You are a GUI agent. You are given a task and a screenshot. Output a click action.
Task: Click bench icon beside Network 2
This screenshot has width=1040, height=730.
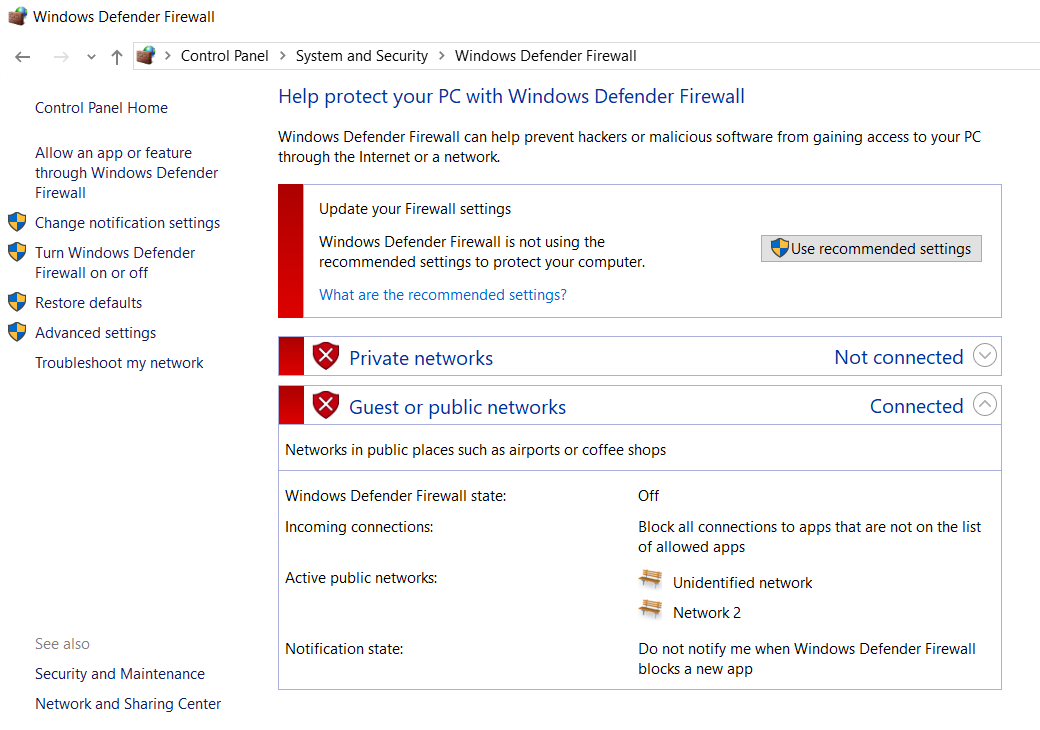(x=651, y=609)
